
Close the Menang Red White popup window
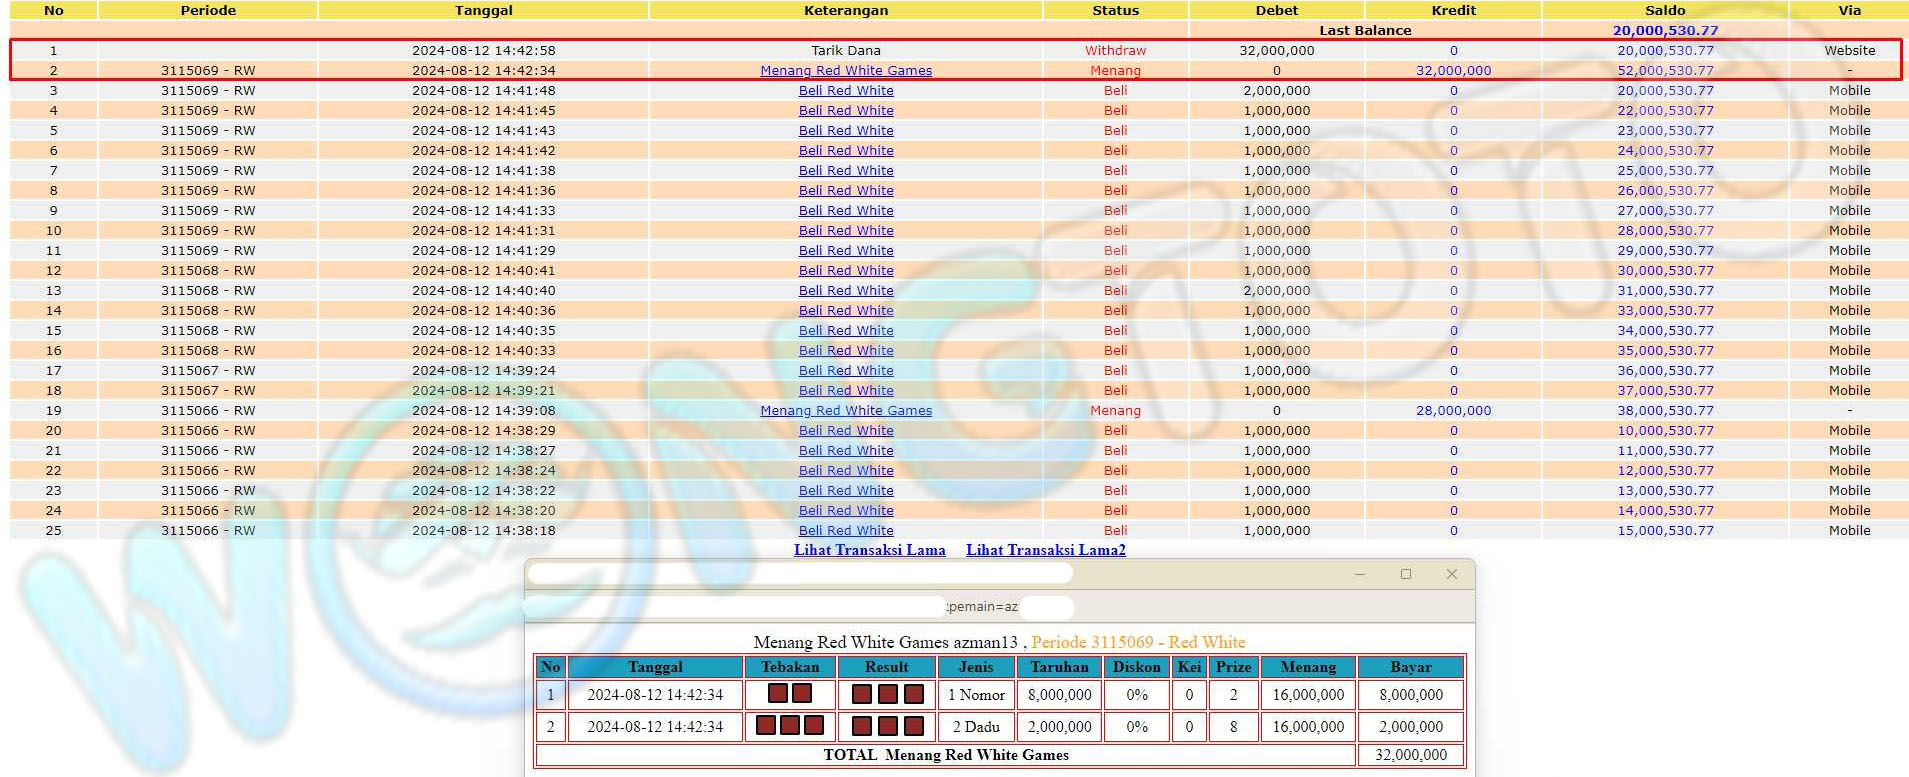[1451, 574]
